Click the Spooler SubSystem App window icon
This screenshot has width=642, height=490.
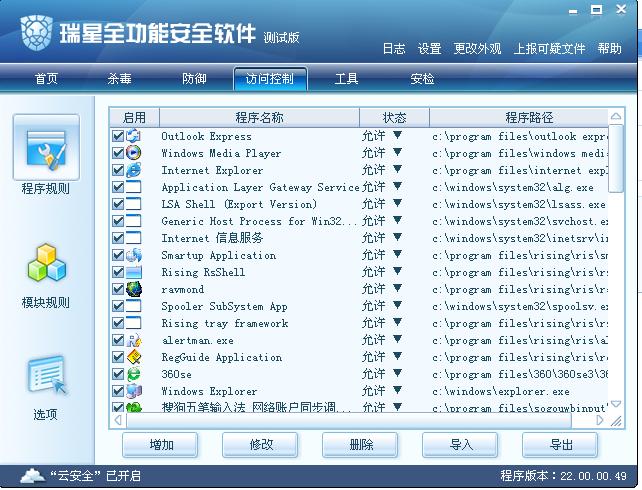point(133,306)
